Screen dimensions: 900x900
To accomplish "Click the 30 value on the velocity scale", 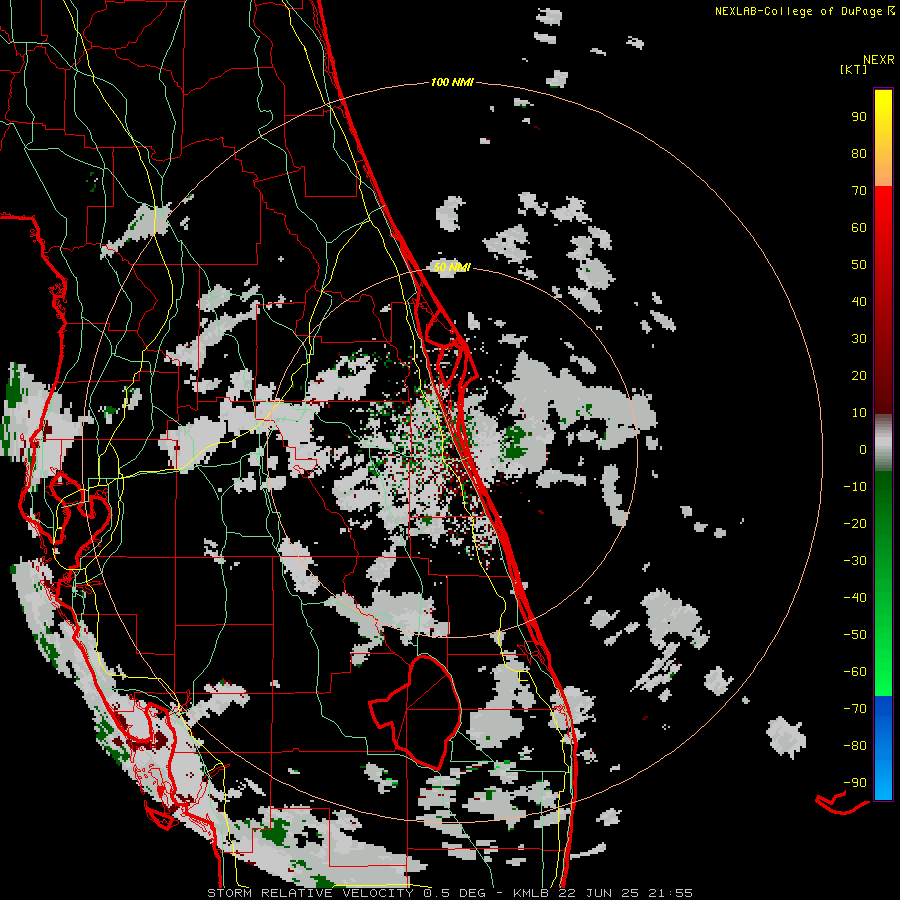I will pyautogui.click(x=859, y=339).
